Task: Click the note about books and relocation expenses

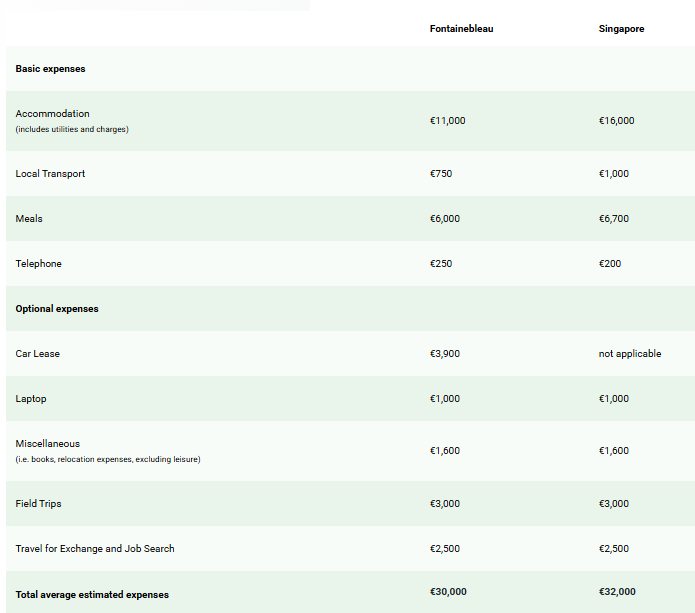Action: 108,459
